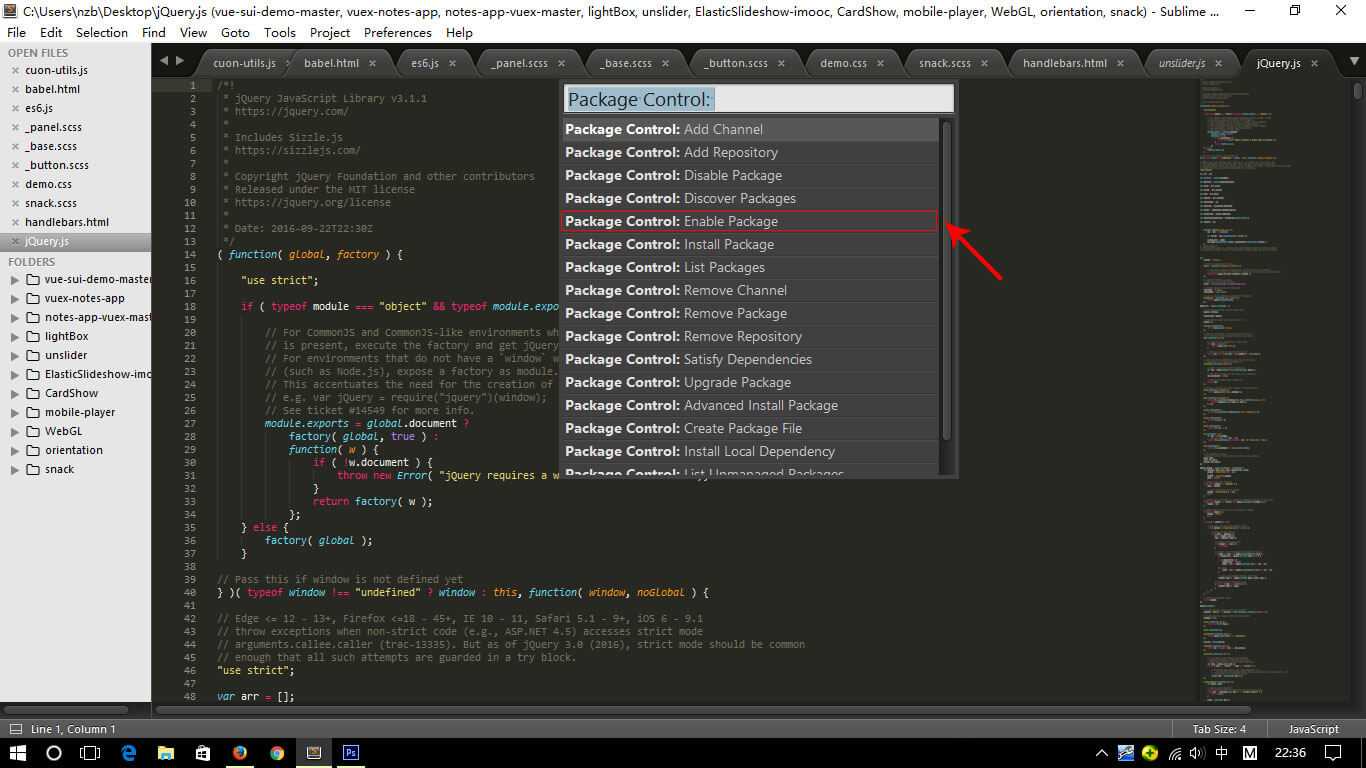Close babel.html in the Open Files sidebar
The image size is (1366, 768).
[15, 90]
